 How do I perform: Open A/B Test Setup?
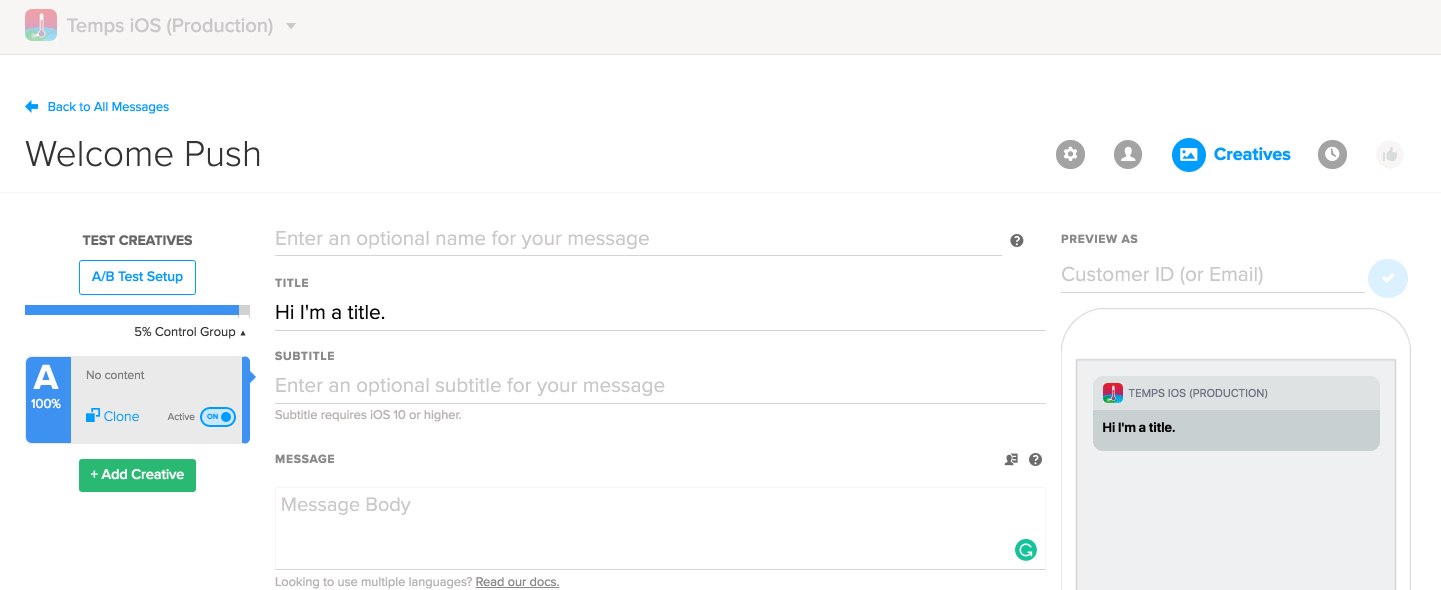click(137, 277)
